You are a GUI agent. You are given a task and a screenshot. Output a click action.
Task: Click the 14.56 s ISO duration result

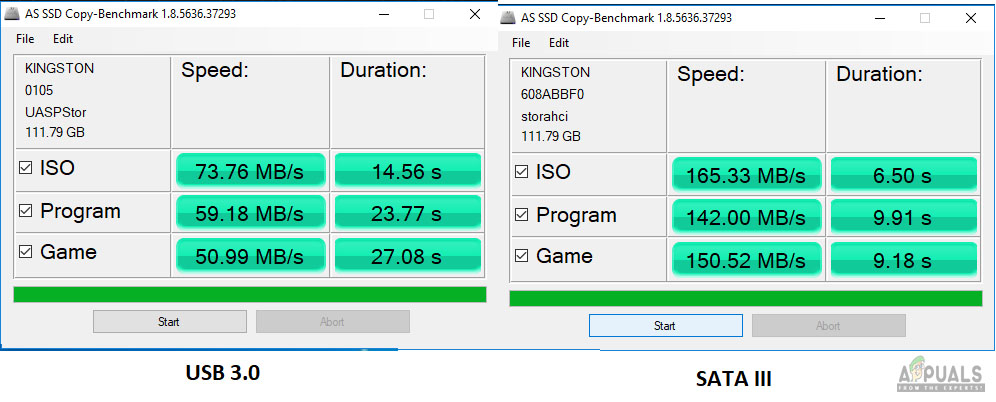[x=408, y=171]
